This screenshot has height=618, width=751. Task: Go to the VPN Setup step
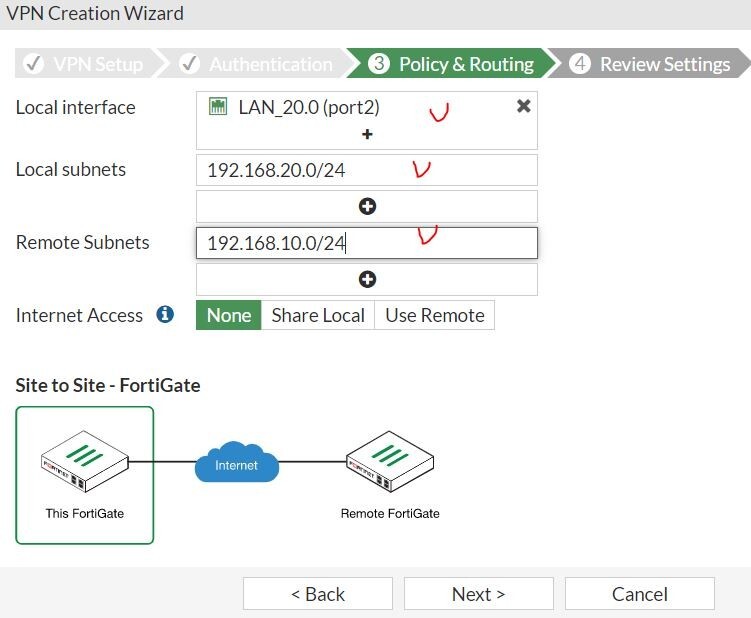click(x=86, y=63)
